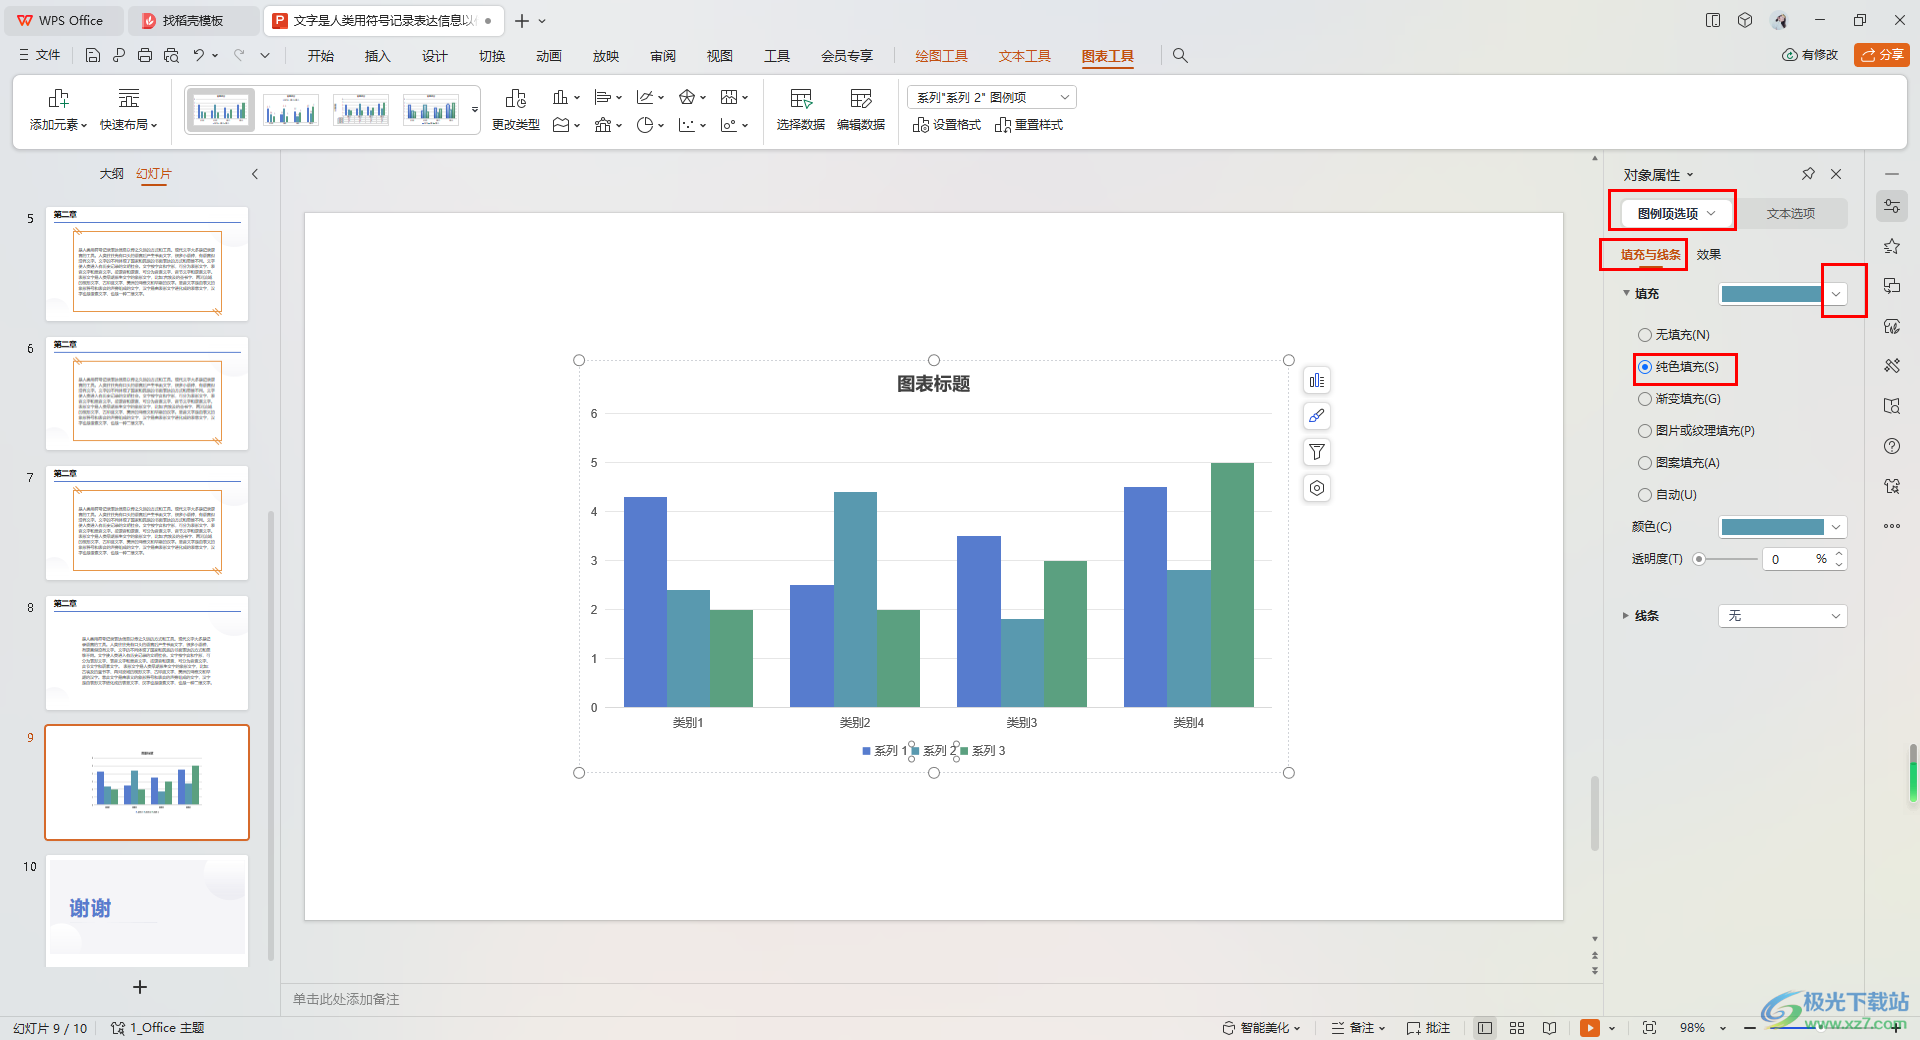
Task: Open the Line style dropdown
Action: (1782, 616)
